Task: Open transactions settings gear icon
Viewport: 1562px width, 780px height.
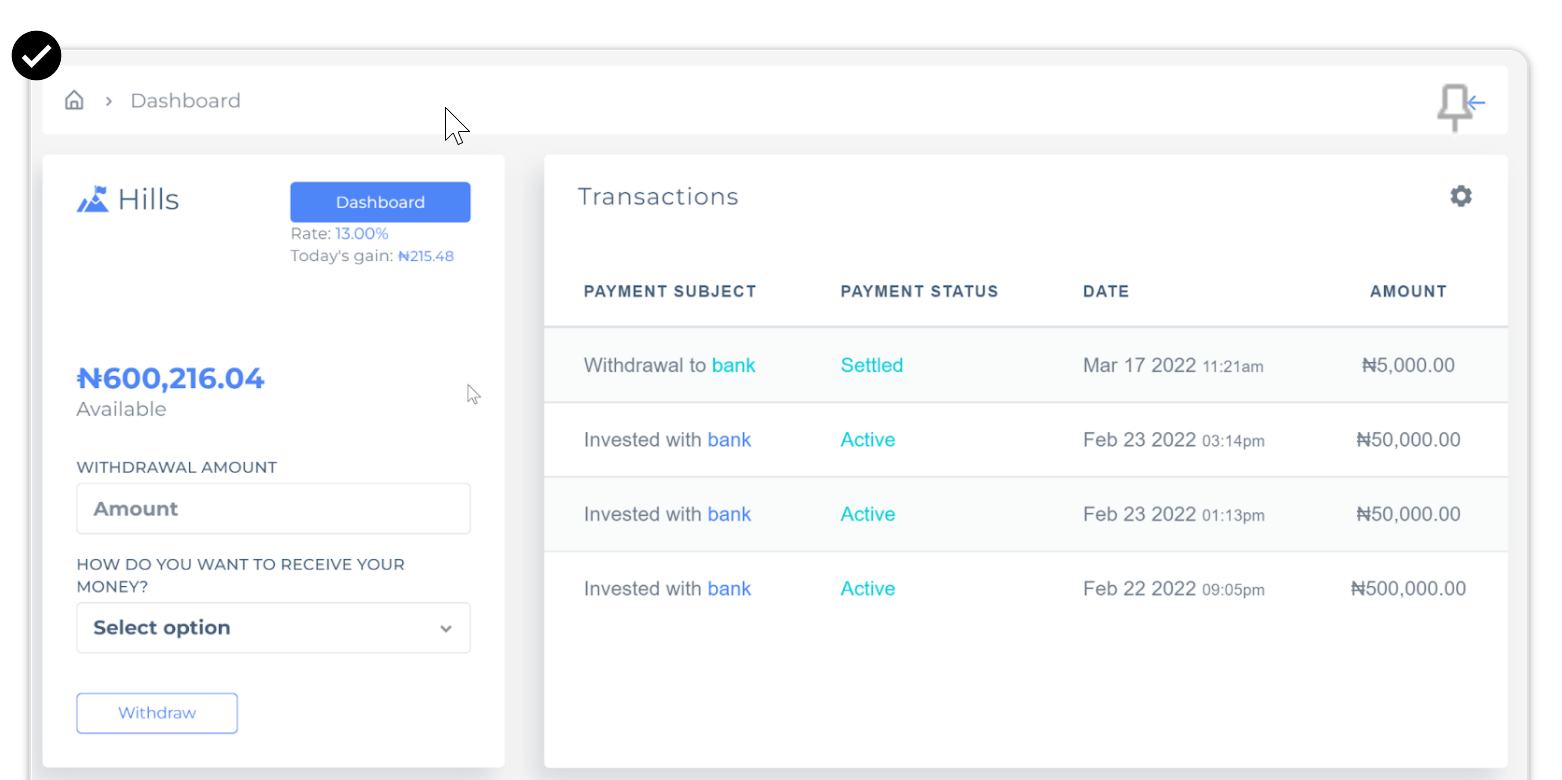Action: coord(1461,196)
